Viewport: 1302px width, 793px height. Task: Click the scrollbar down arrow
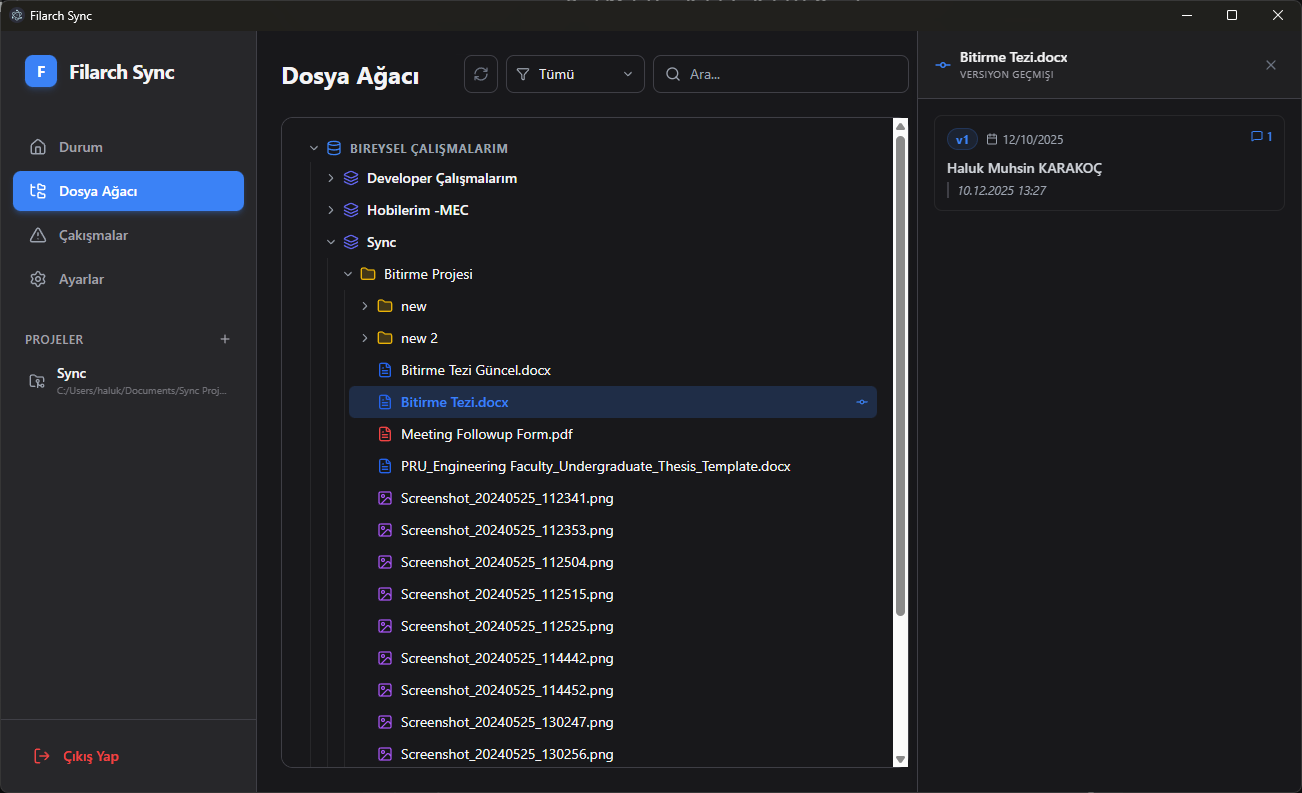[x=900, y=760]
